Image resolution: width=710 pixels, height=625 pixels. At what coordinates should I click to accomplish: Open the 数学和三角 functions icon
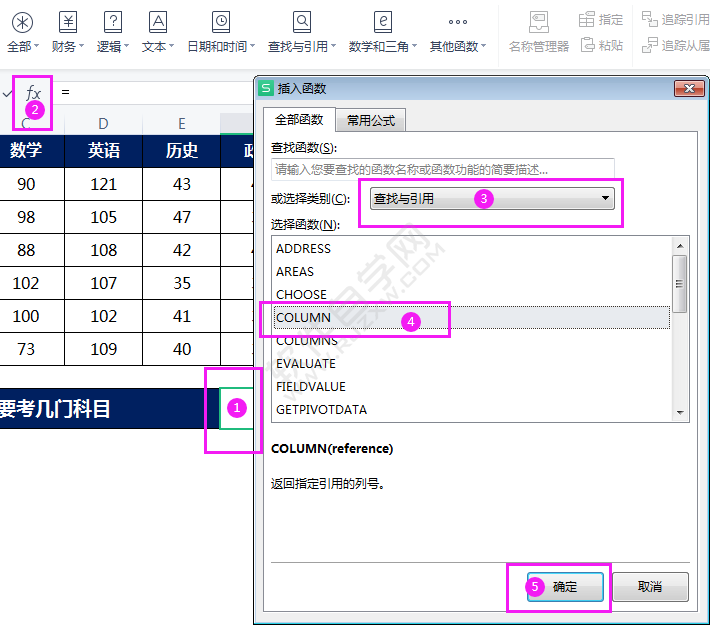pyautogui.click(x=383, y=22)
